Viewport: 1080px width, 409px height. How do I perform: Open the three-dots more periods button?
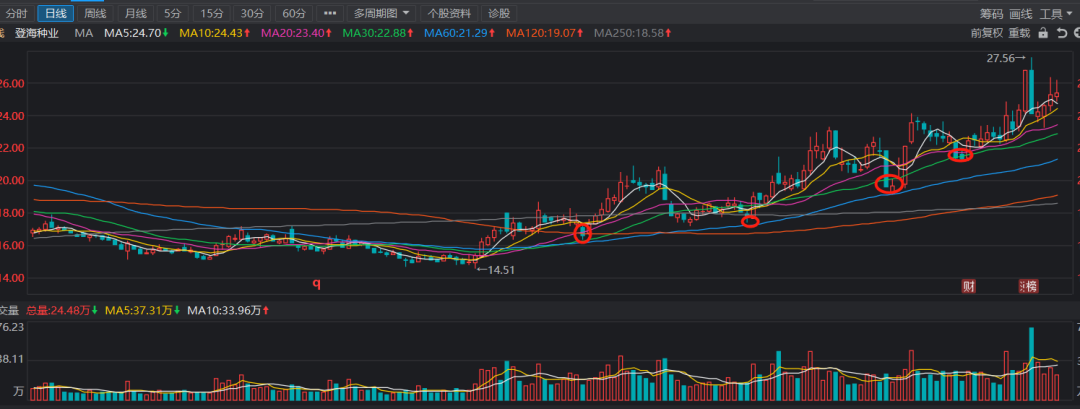tap(330, 13)
